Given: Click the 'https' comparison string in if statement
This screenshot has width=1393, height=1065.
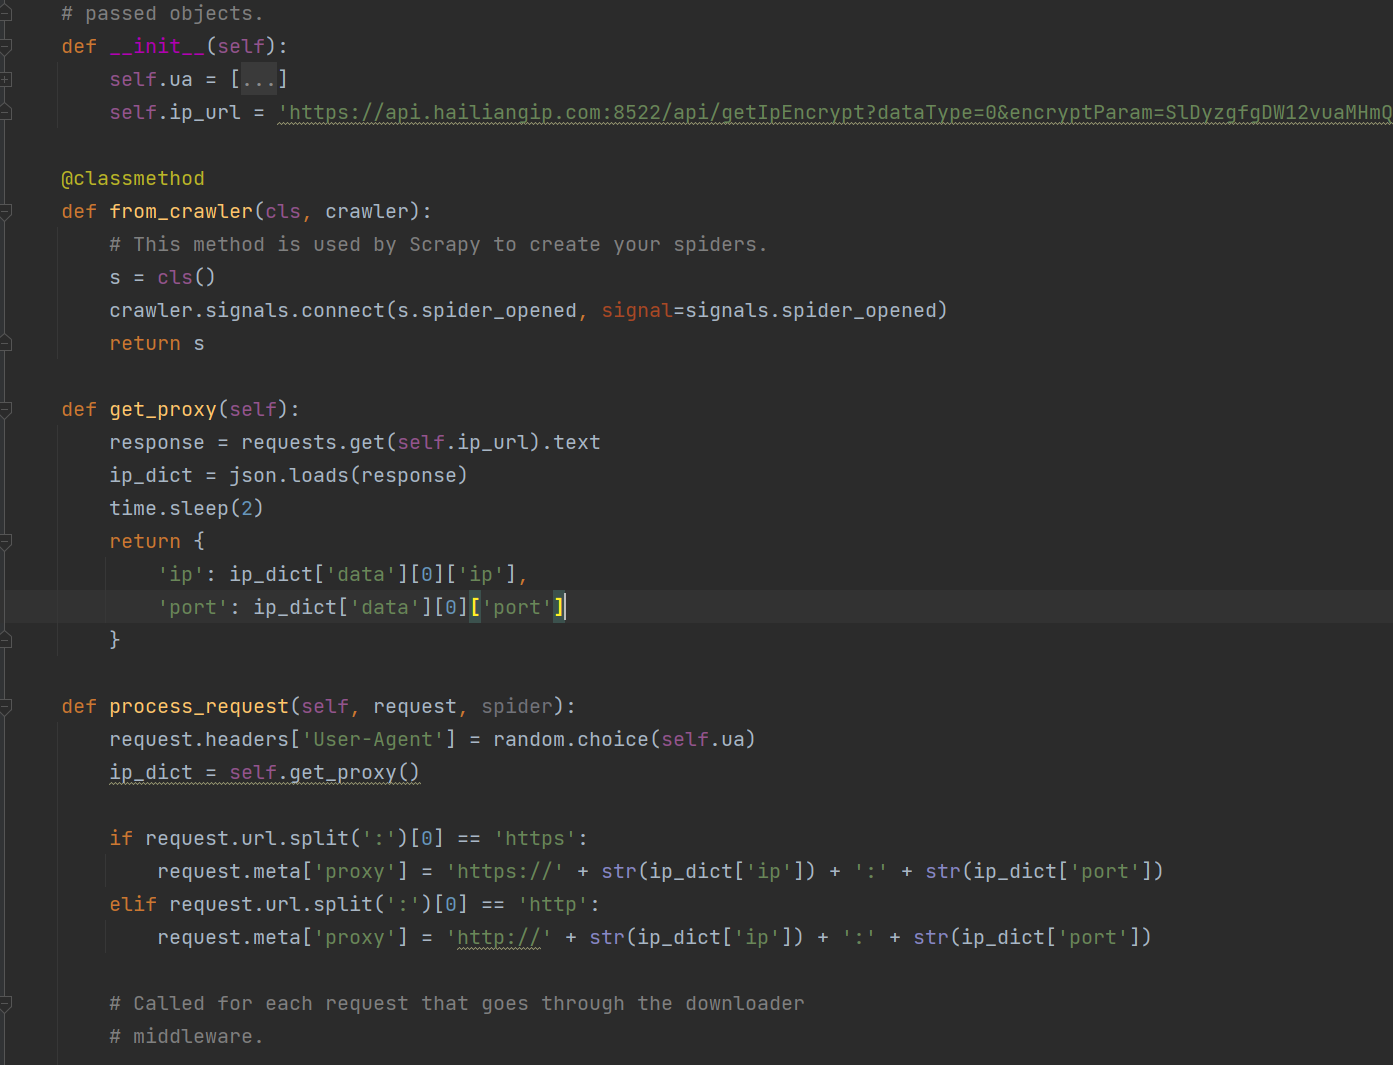Looking at the screenshot, I should (535, 838).
